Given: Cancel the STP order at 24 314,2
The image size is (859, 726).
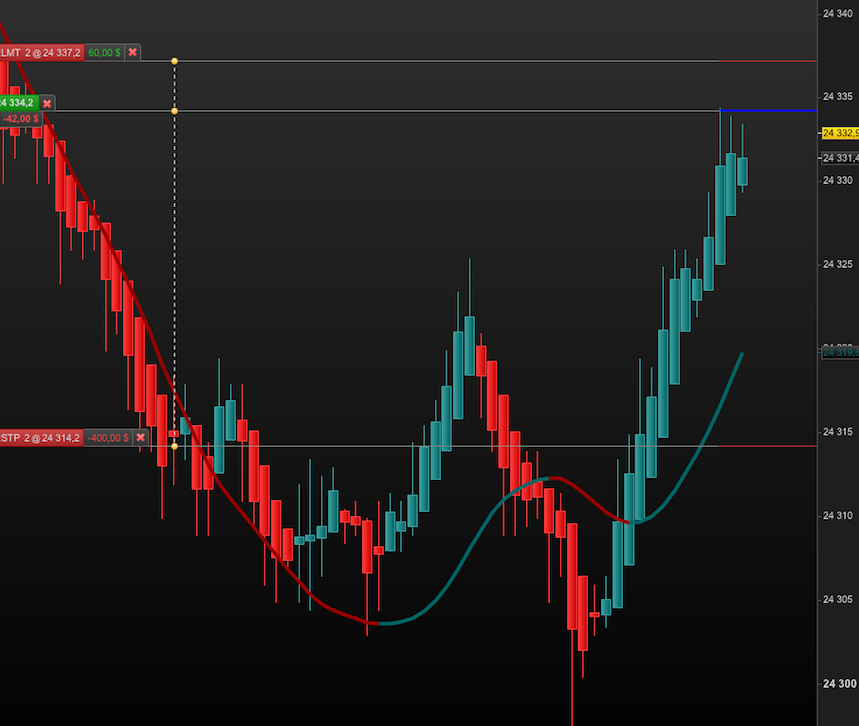Looking at the screenshot, I should click(140, 437).
